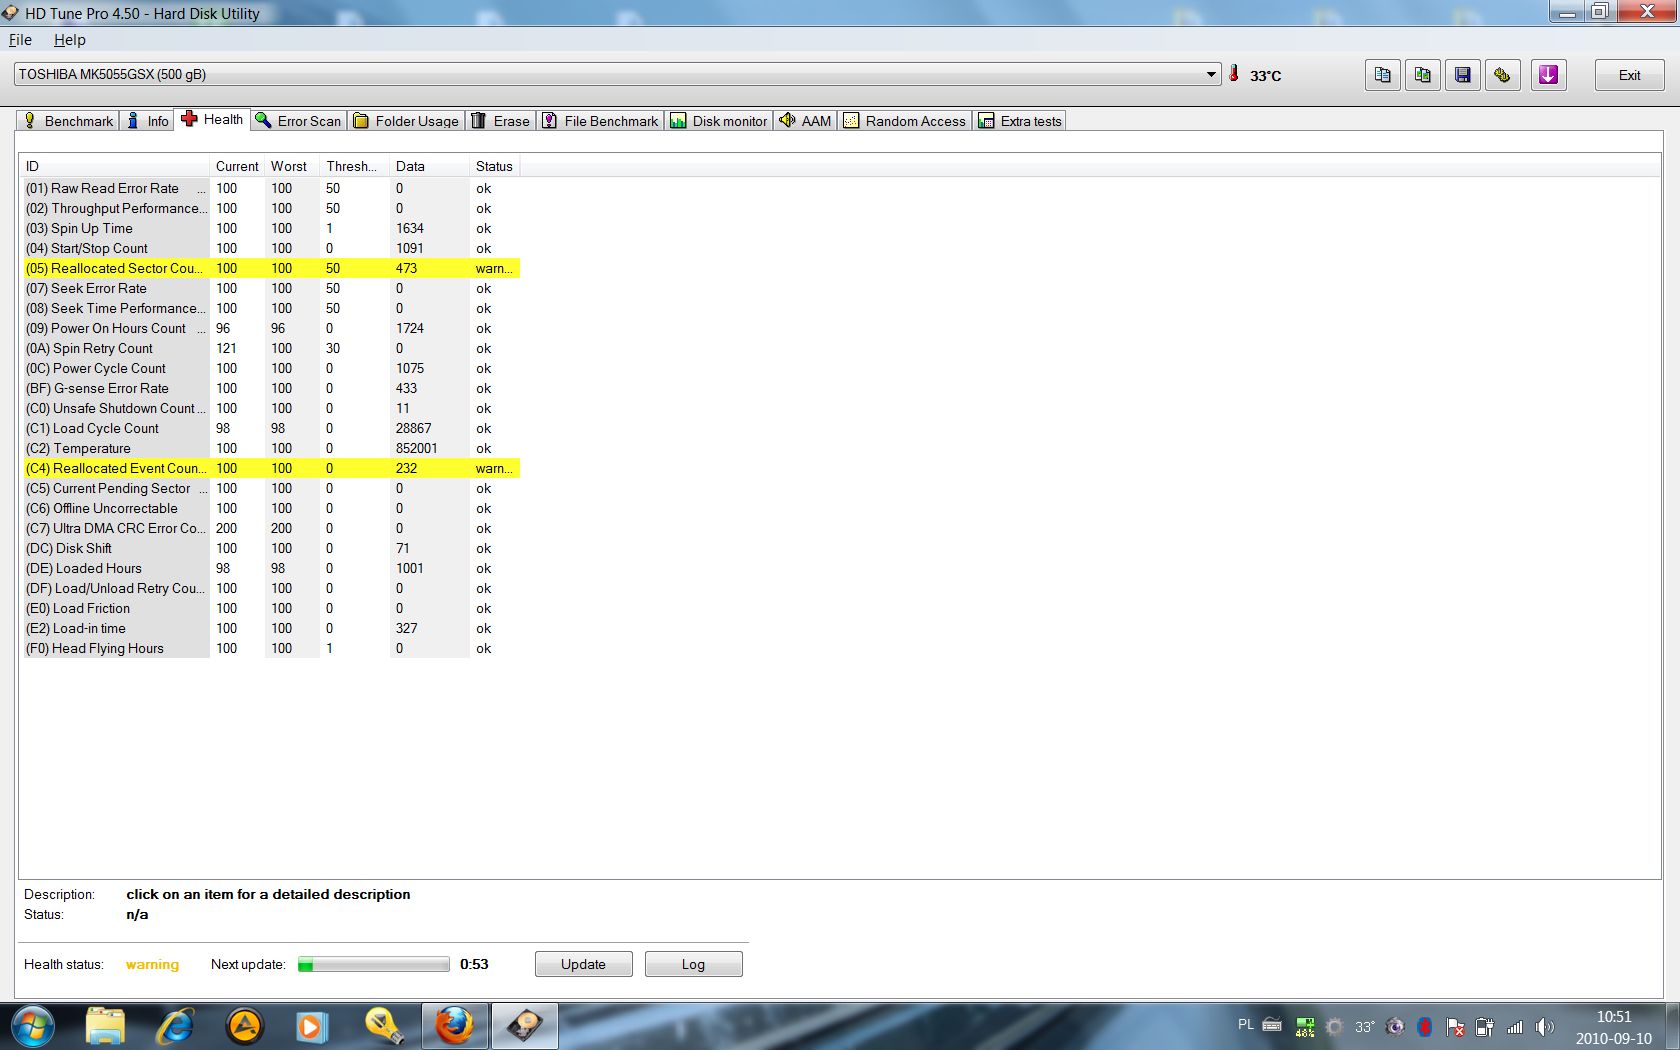Switch to the Erase tab
This screenshot has height=1050, width=1680.
(x=501, y=121)
